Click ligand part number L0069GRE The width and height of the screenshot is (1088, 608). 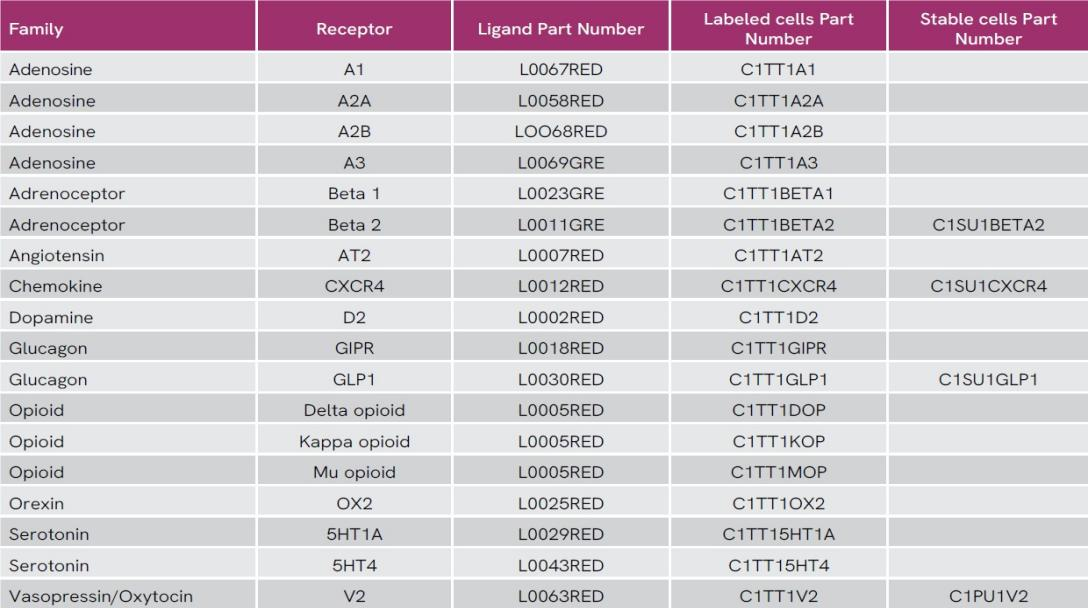click(x=561, y=163)
